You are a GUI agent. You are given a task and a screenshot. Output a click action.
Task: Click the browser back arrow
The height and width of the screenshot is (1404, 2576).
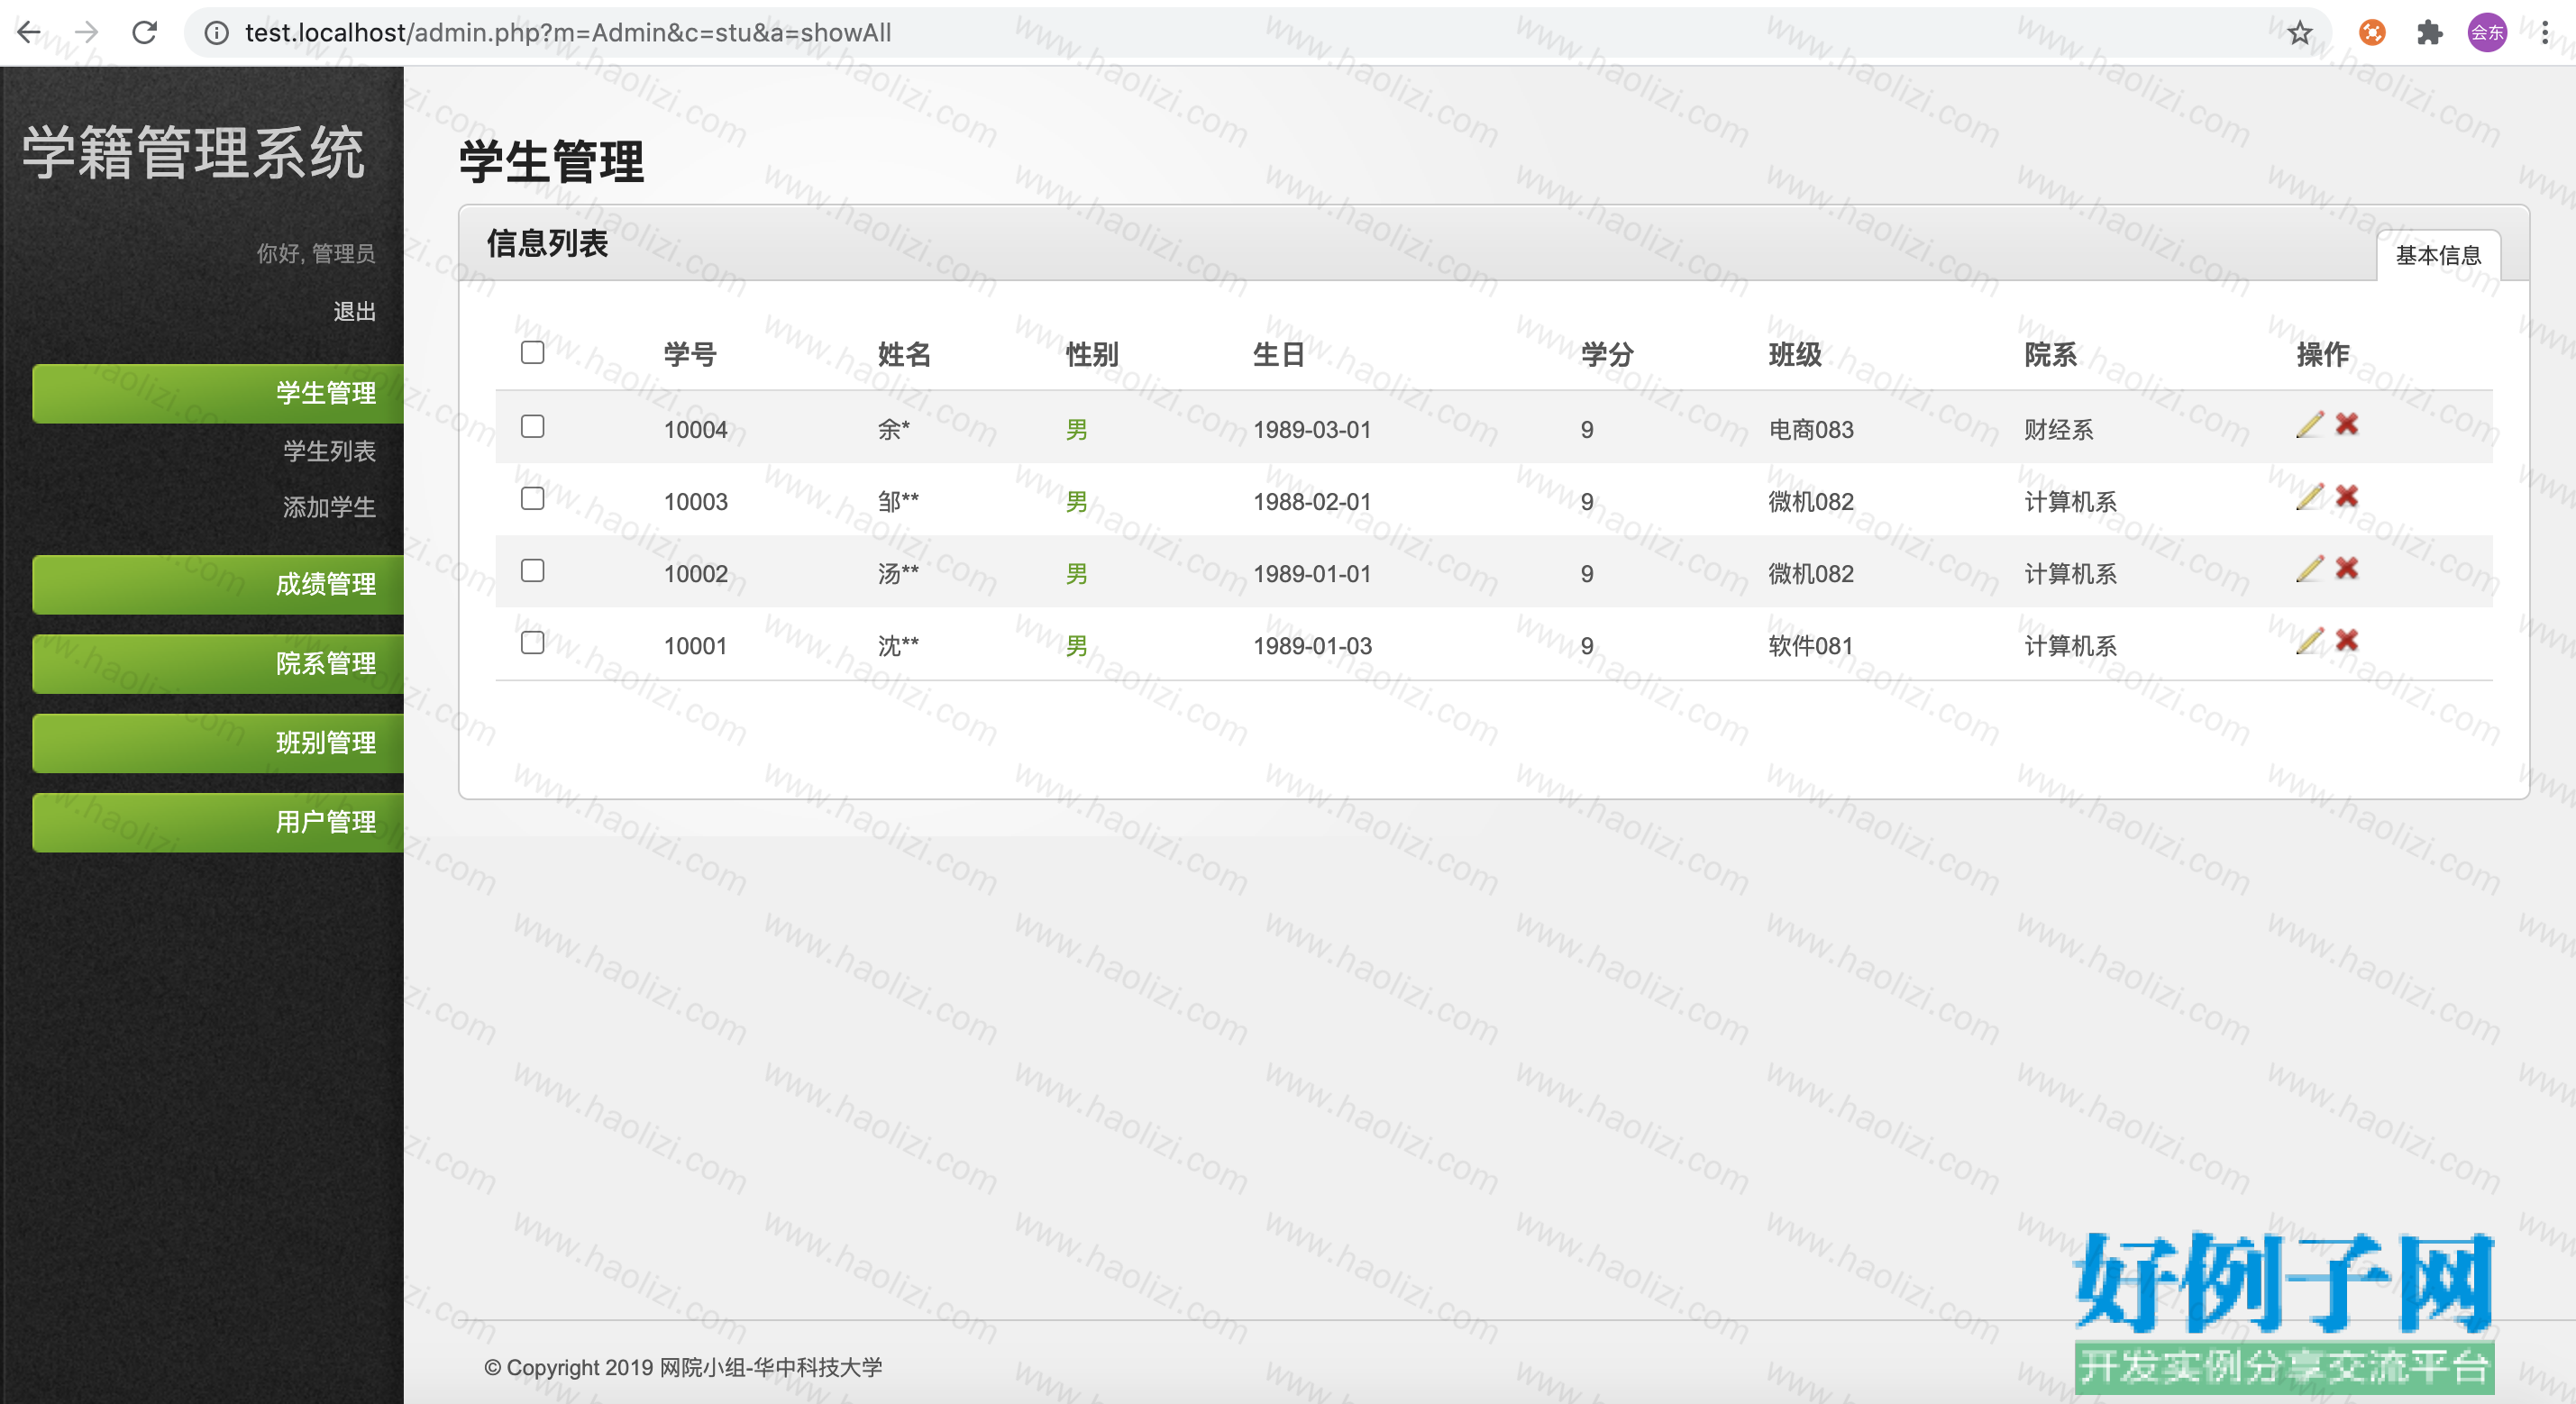tap(29, 32)
